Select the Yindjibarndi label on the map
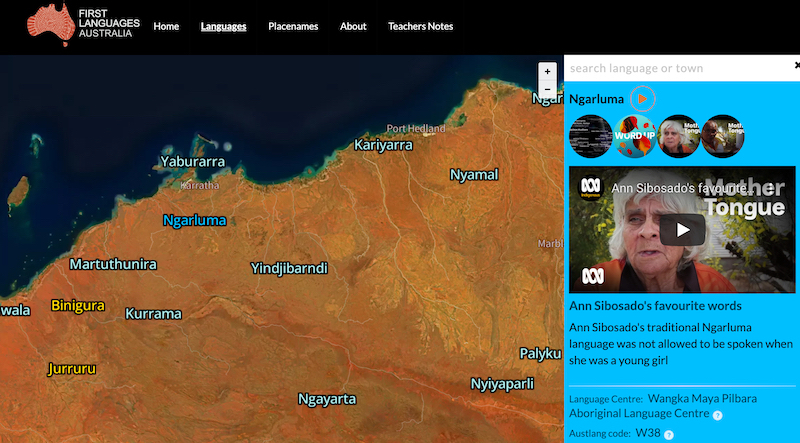Screen dimensions: 800x443 (x=289, y=268)
